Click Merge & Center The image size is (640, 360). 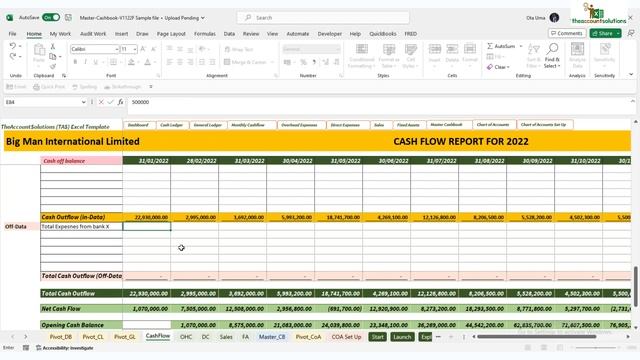(x=245, y=62)
